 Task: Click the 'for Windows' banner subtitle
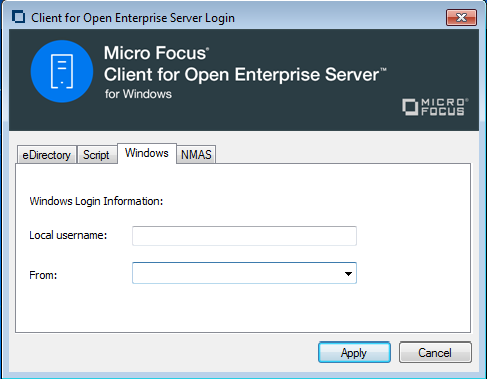pyautogui.click(x=138, y=94)
